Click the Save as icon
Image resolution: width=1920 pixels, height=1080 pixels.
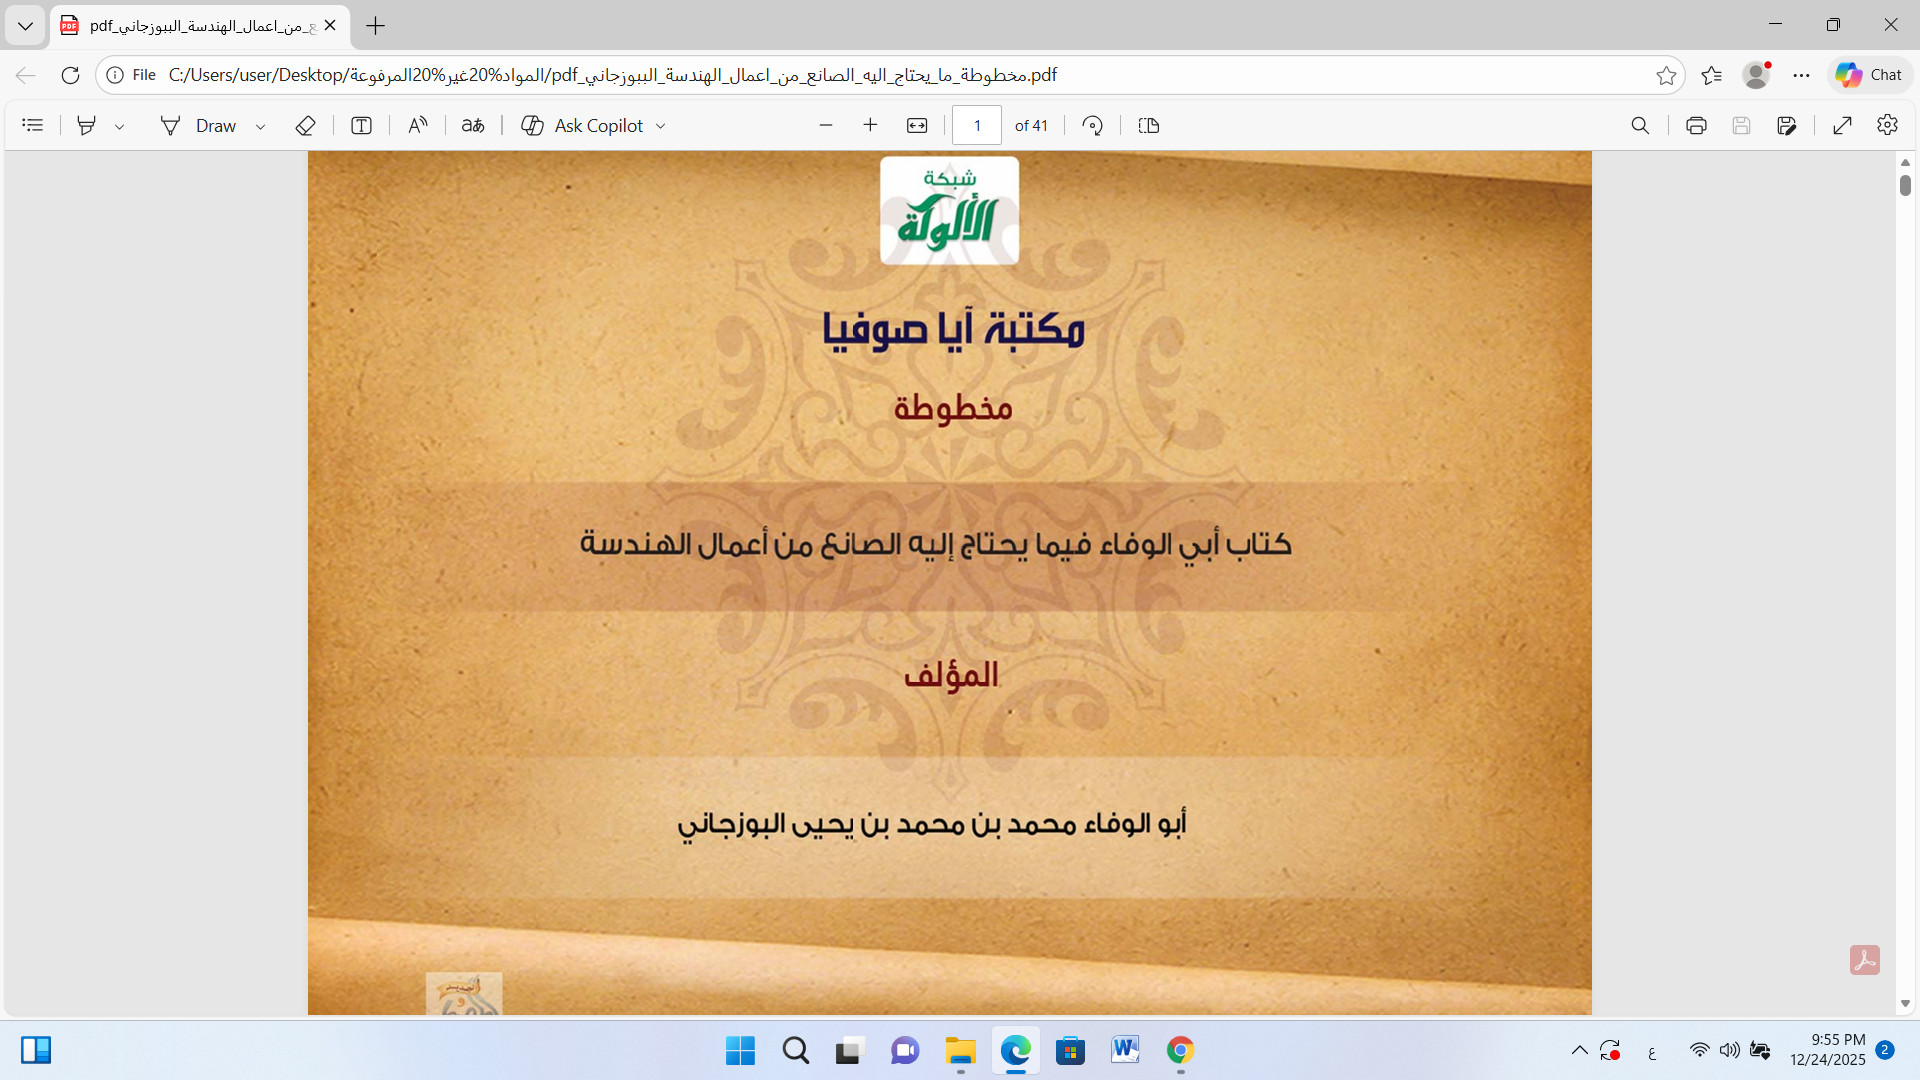click(1787, 125)
